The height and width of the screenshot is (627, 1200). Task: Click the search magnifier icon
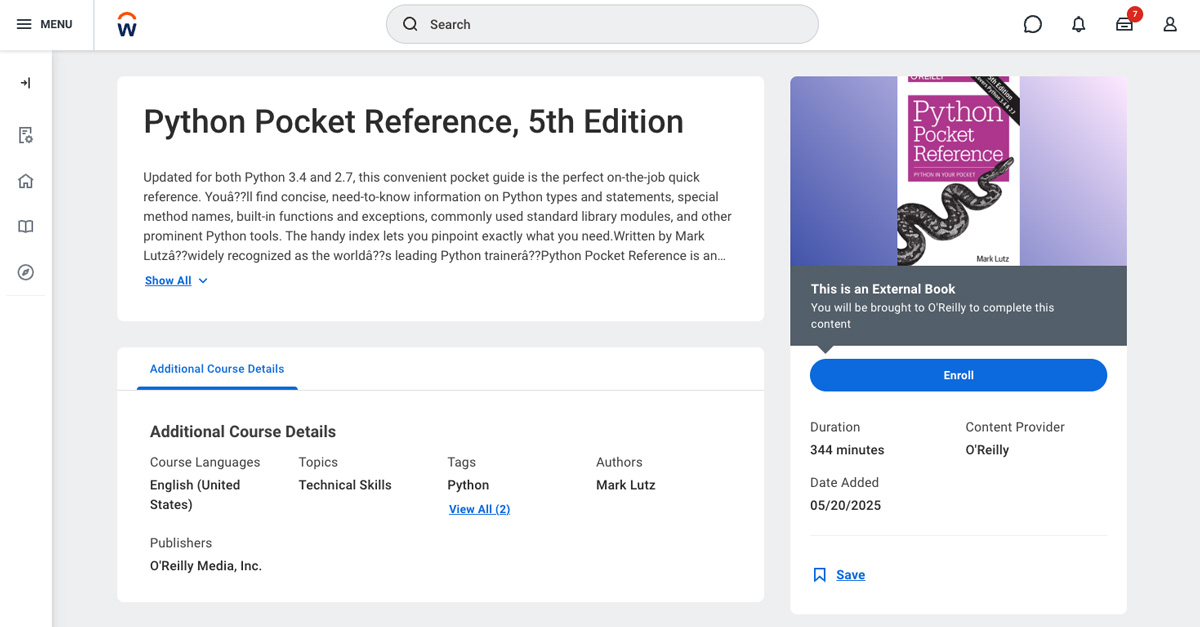point(410,24)
